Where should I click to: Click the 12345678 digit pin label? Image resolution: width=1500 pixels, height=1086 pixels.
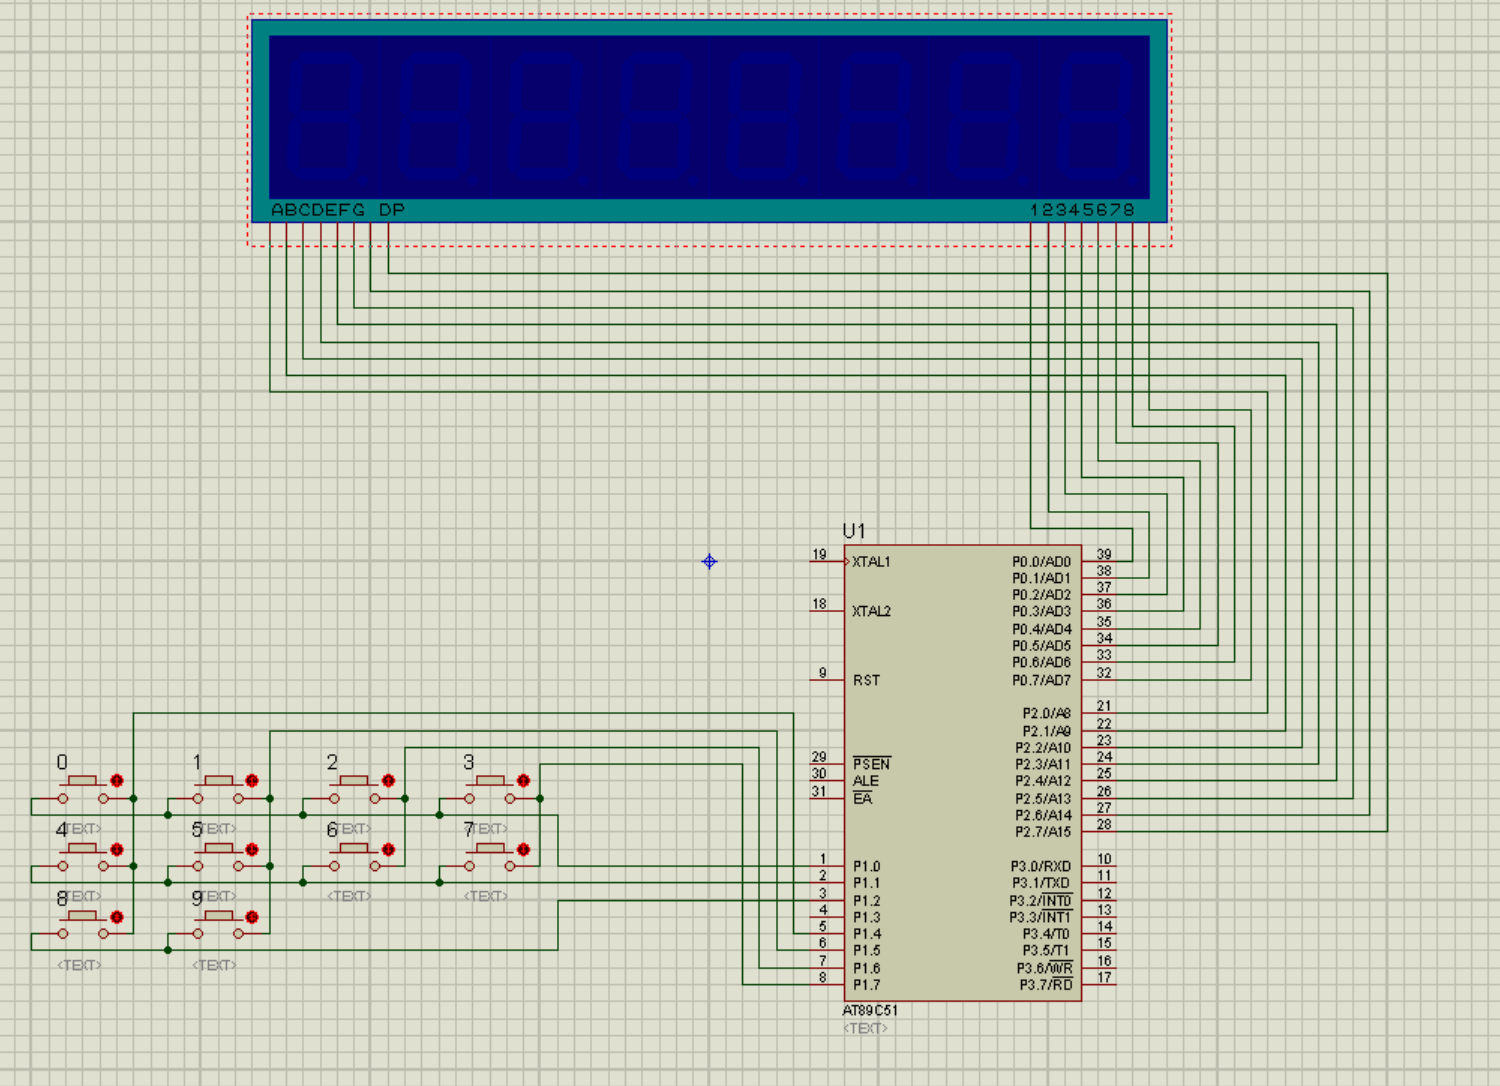pyautogui.click(x=1083, y=210)
